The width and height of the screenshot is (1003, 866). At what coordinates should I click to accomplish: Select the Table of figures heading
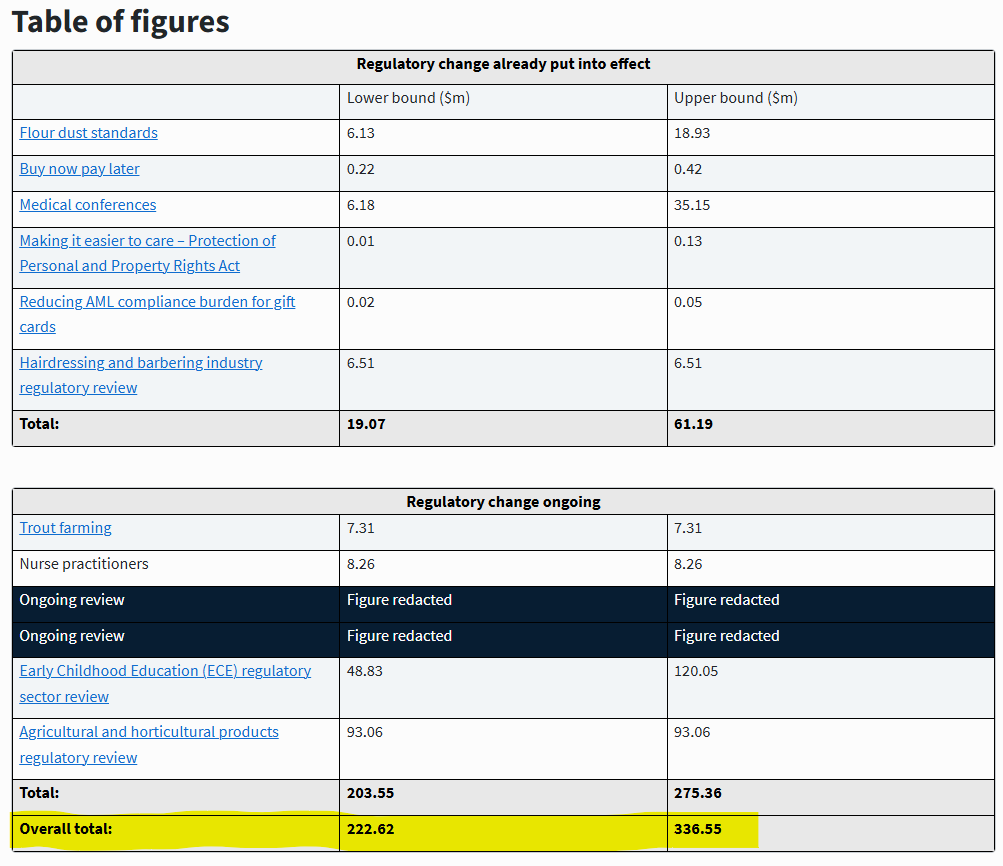120,22
